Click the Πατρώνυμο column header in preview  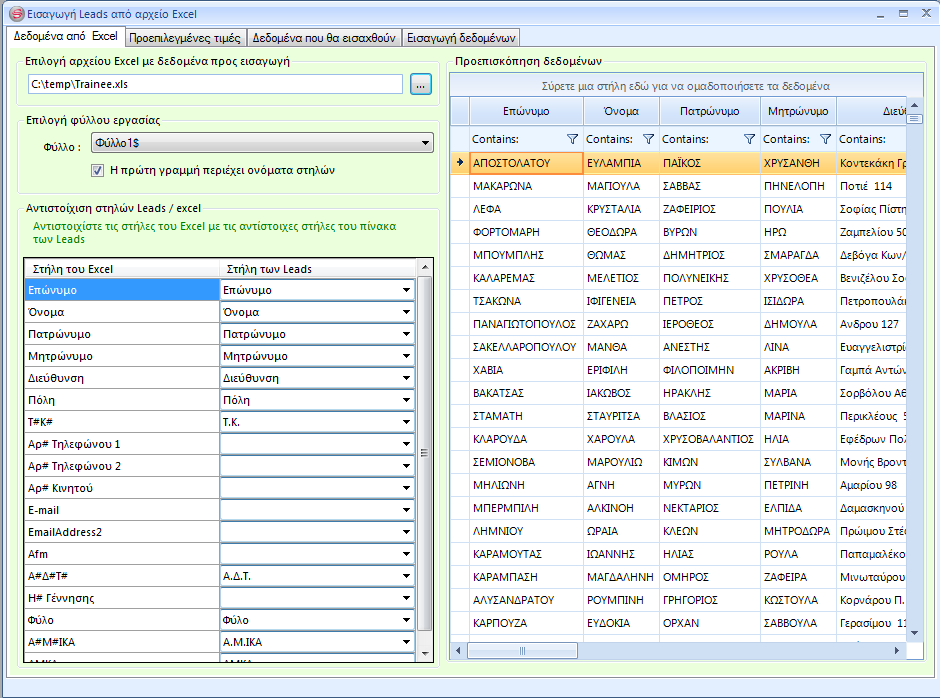click(709, 111)
